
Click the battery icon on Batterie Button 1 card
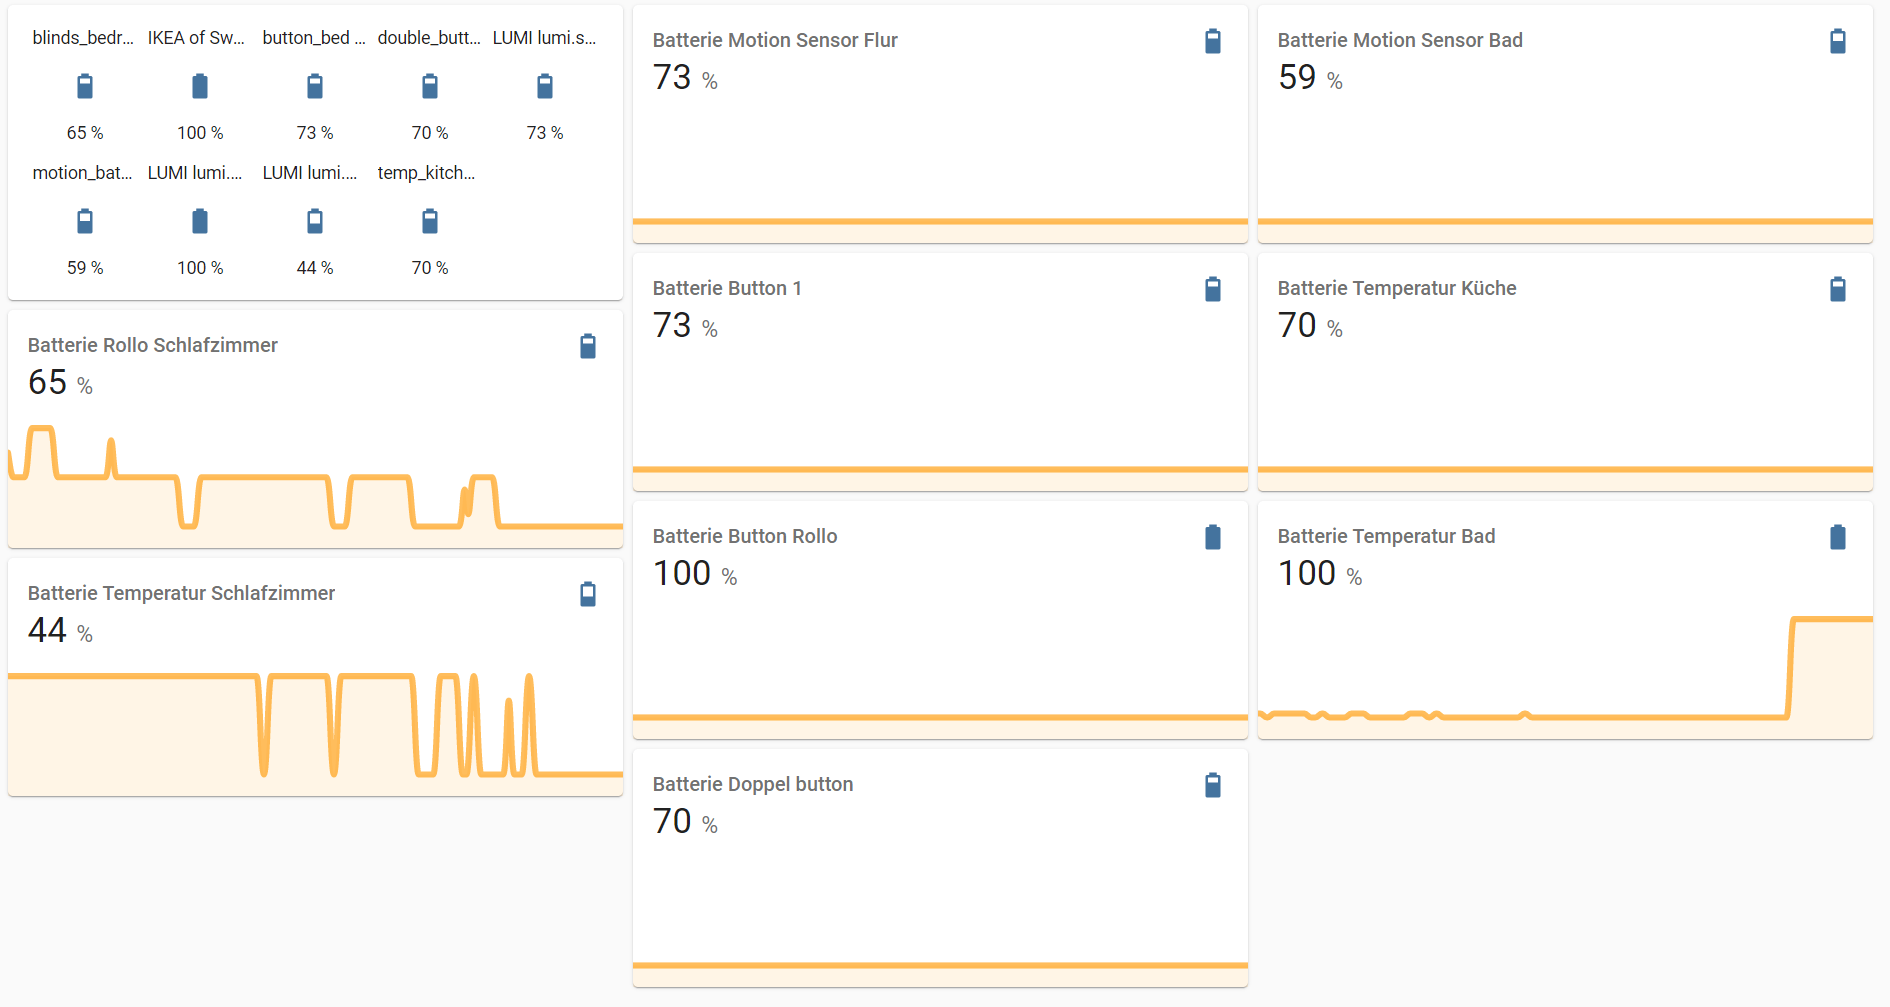coord(1212,289)
